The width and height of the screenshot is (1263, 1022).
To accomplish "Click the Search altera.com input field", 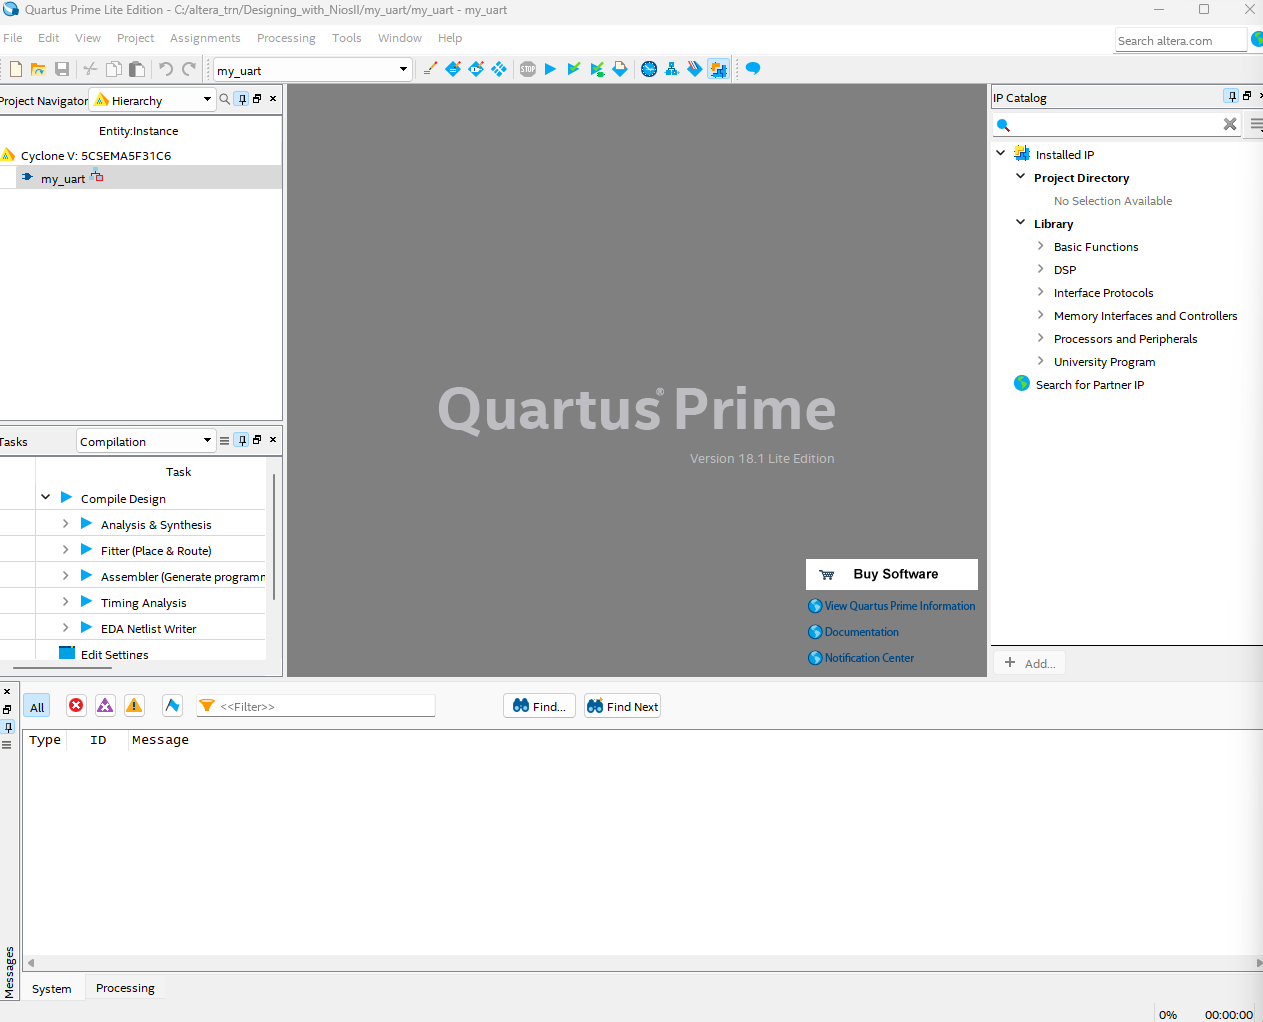I will tap(1181, 40).
